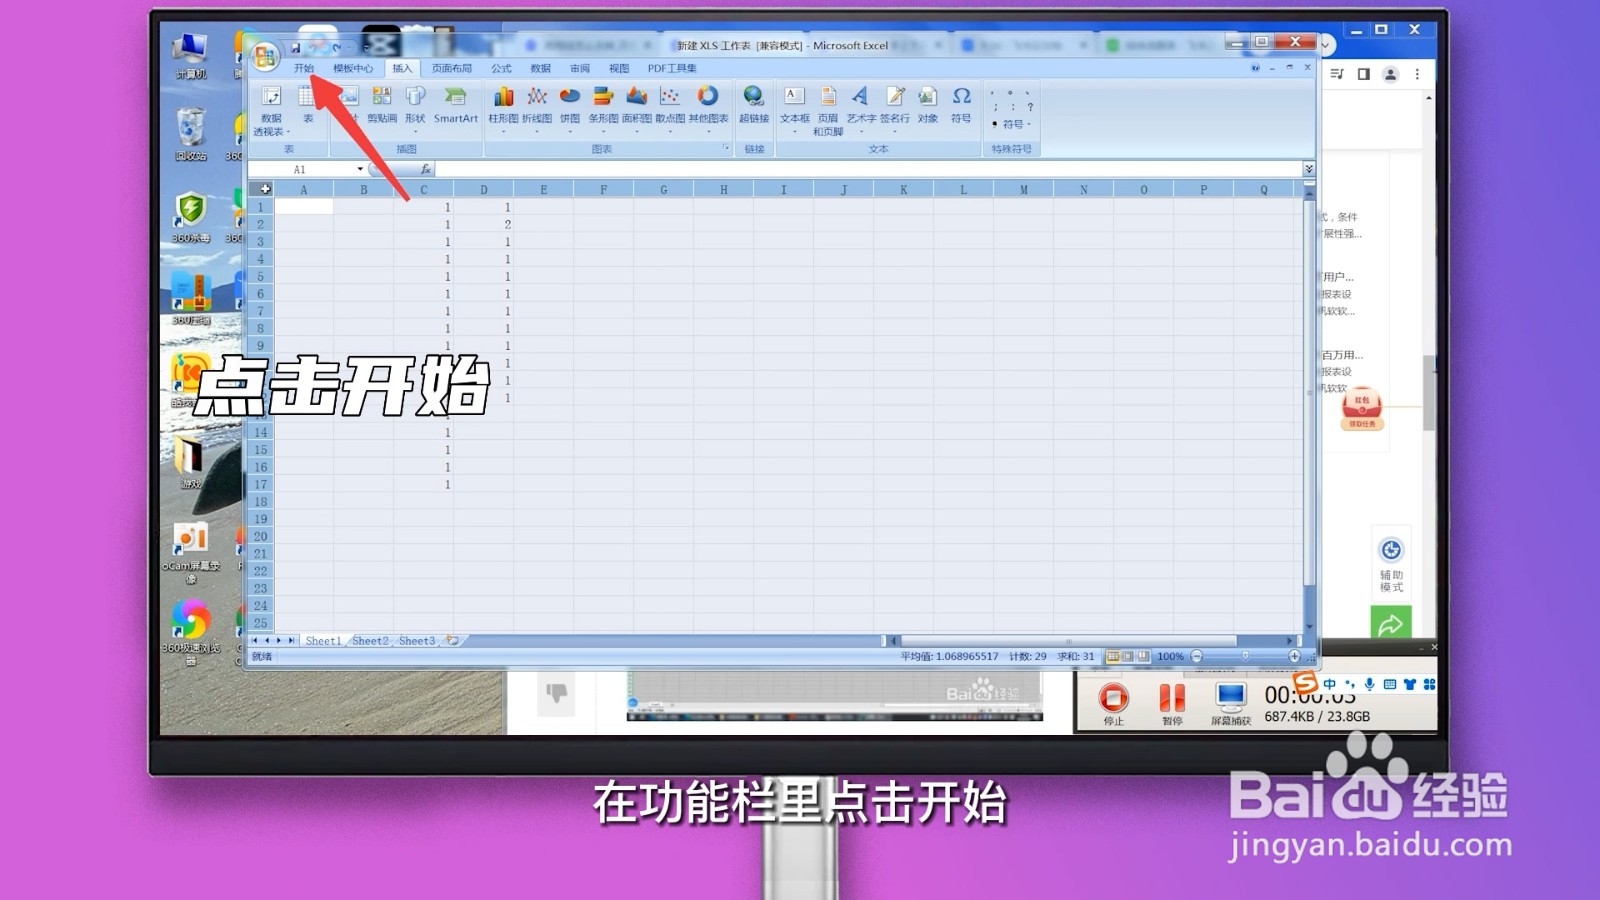Click the insert function fx button
This screenshot has height=900, width=1600.
[426, 169]
